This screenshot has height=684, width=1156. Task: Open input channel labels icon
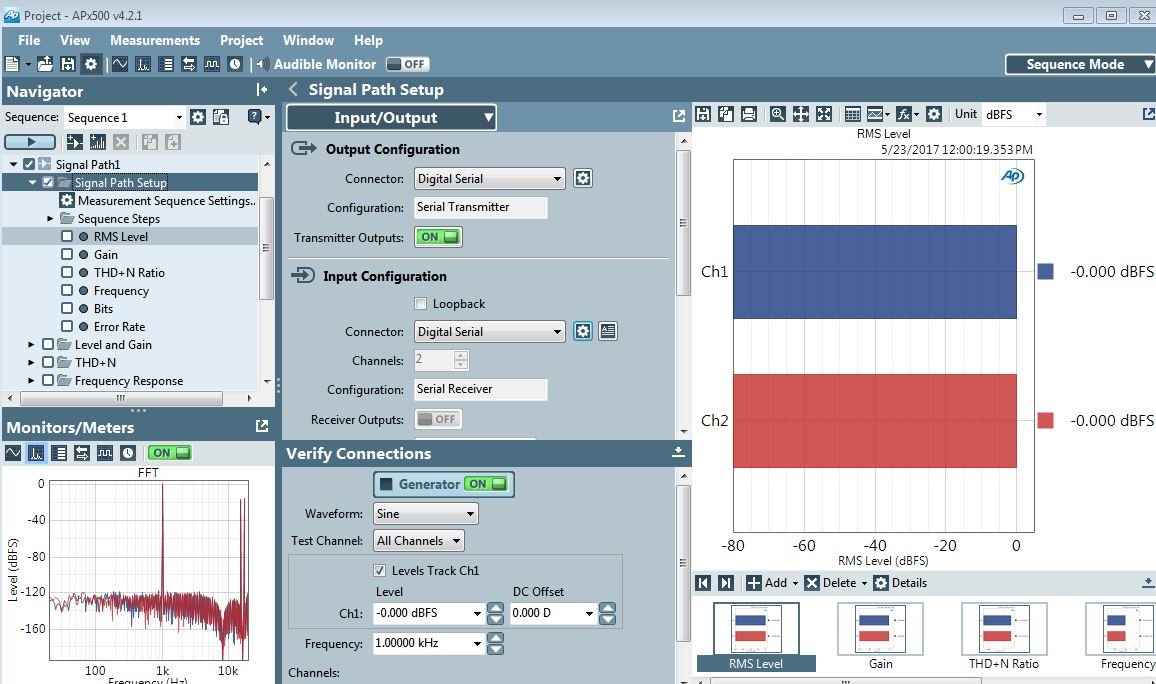coord(607,332)
